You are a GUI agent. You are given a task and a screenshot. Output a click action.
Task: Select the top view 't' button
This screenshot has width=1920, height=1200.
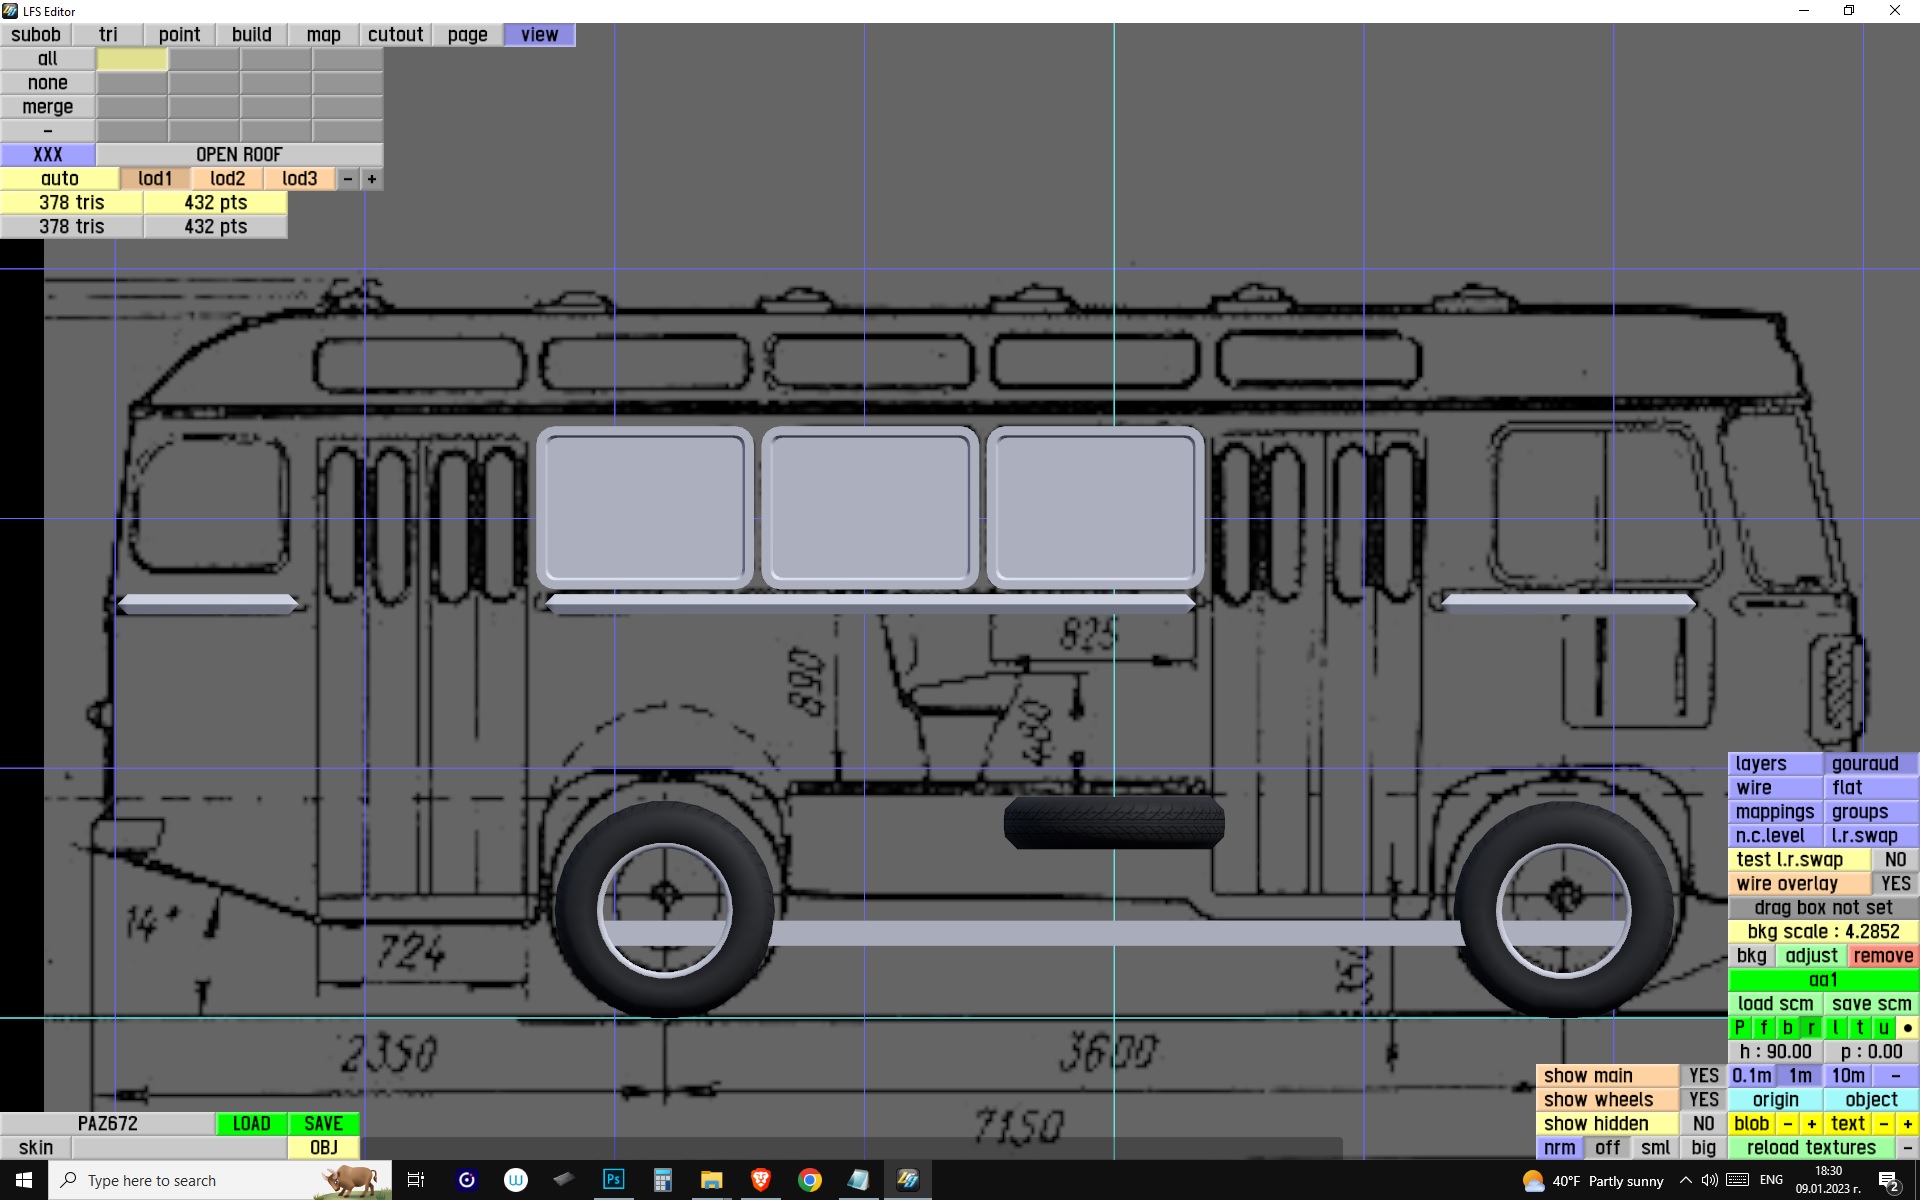pos(1859,1027)
